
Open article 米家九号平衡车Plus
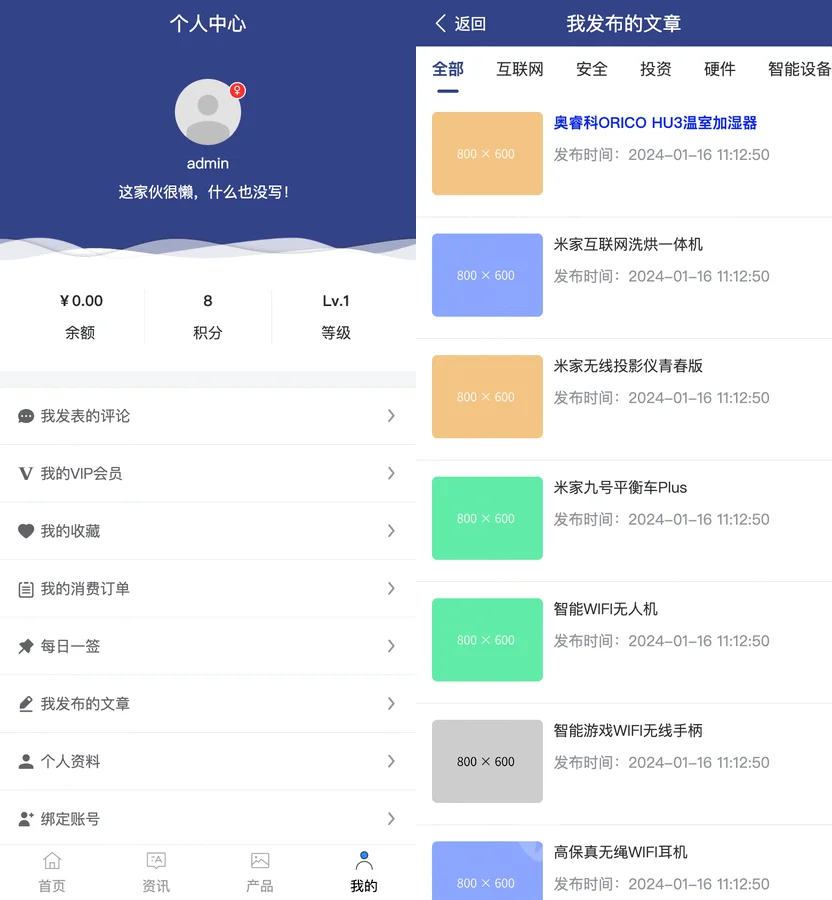(x=620, y=488)
